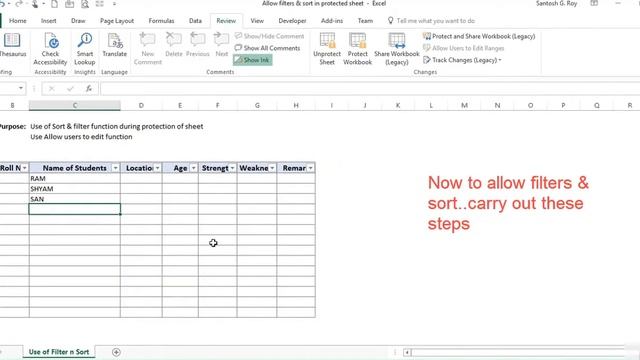Open Remarks filter dropdown
The height and width of the screenshot is (360, 640).
[311, 168]
